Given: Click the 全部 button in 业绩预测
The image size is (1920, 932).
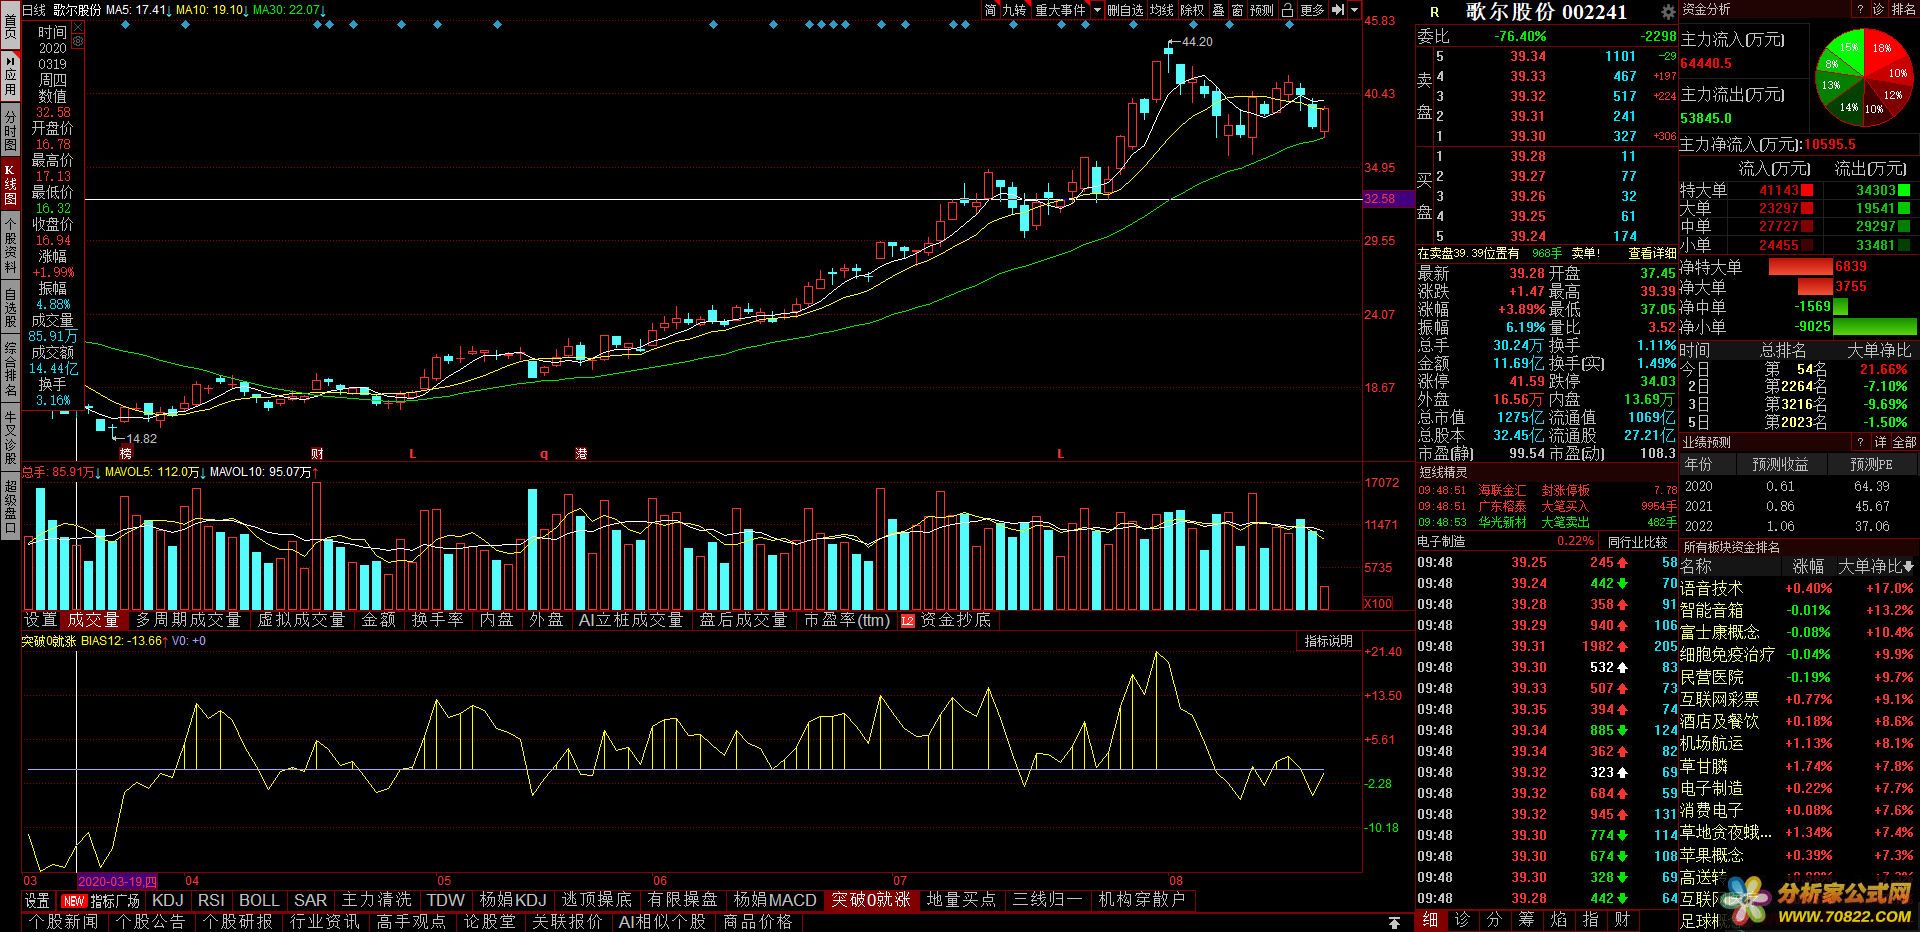Looking at the screenshot, I should click(x=1904, y=442).
